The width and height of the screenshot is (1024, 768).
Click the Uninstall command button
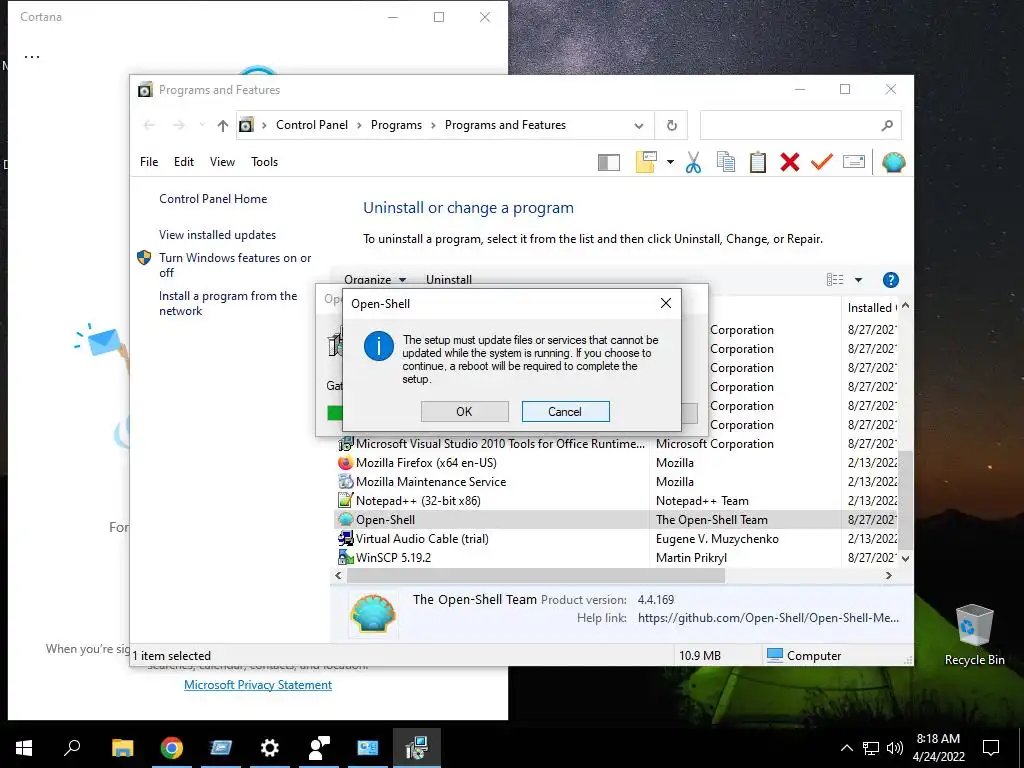449,280
